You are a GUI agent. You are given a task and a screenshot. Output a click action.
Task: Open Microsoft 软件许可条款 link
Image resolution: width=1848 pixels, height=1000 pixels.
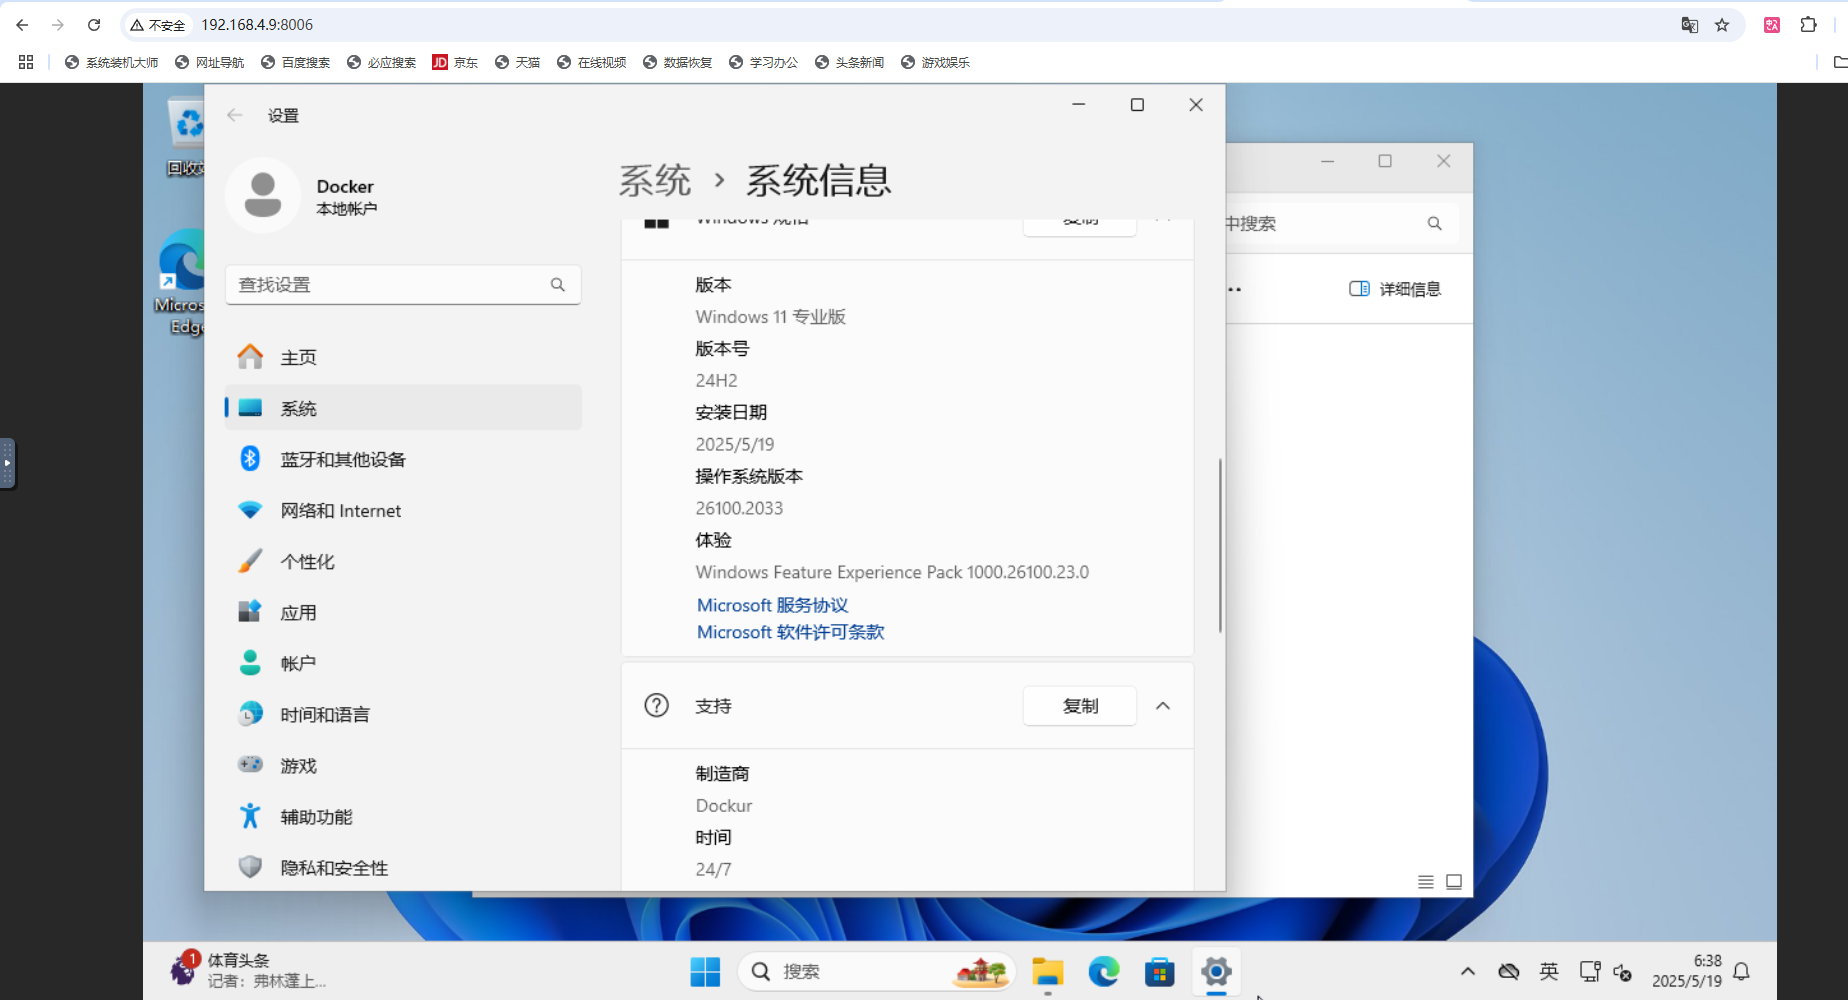[790, 632]
